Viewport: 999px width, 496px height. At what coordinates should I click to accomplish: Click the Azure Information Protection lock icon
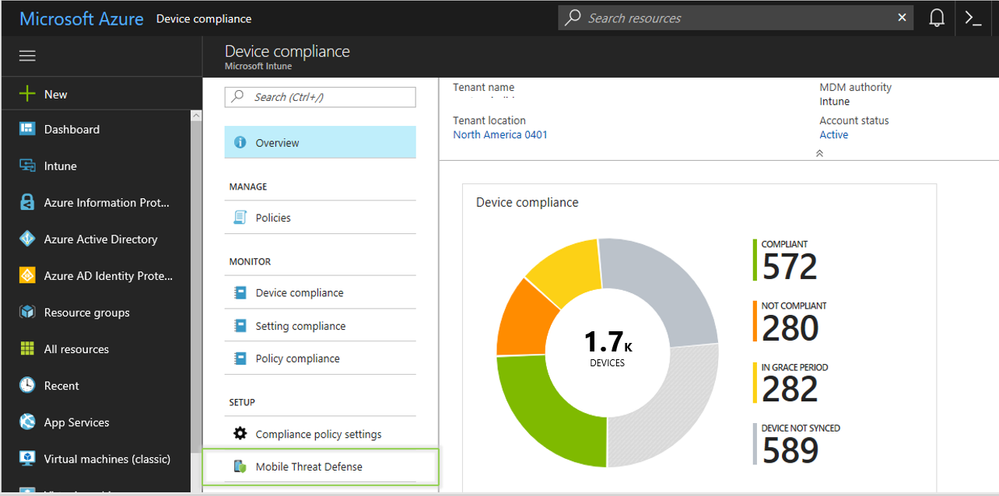[x=27, y=202]
